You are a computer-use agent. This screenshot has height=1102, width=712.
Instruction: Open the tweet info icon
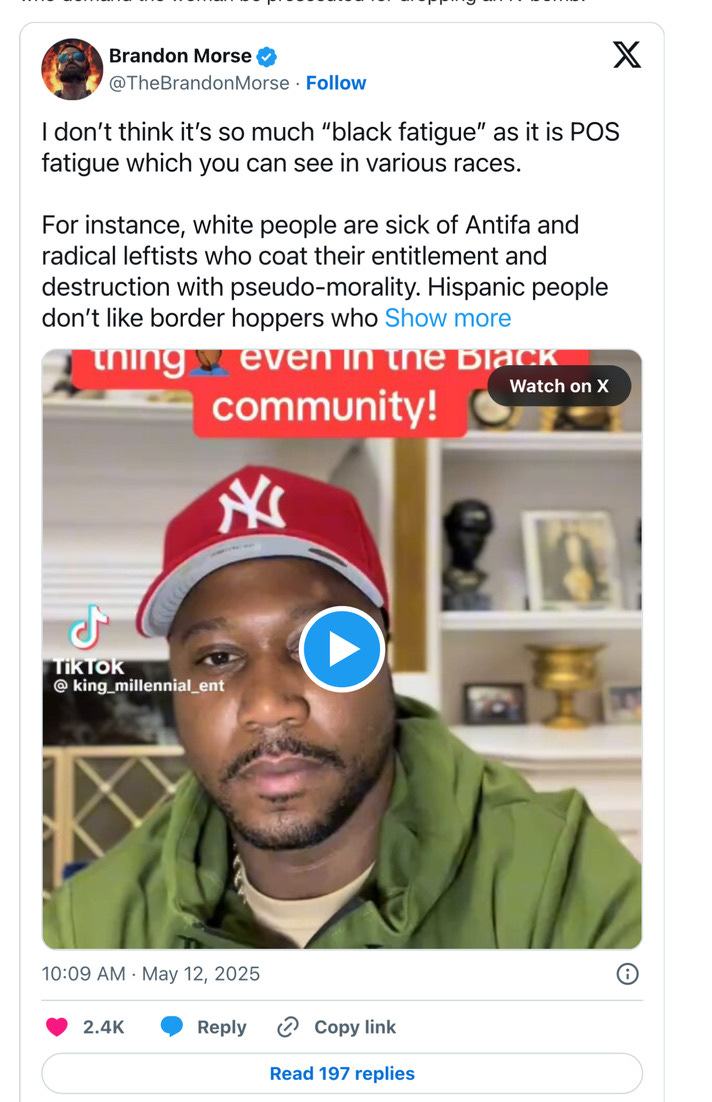[x=627, y=973]
